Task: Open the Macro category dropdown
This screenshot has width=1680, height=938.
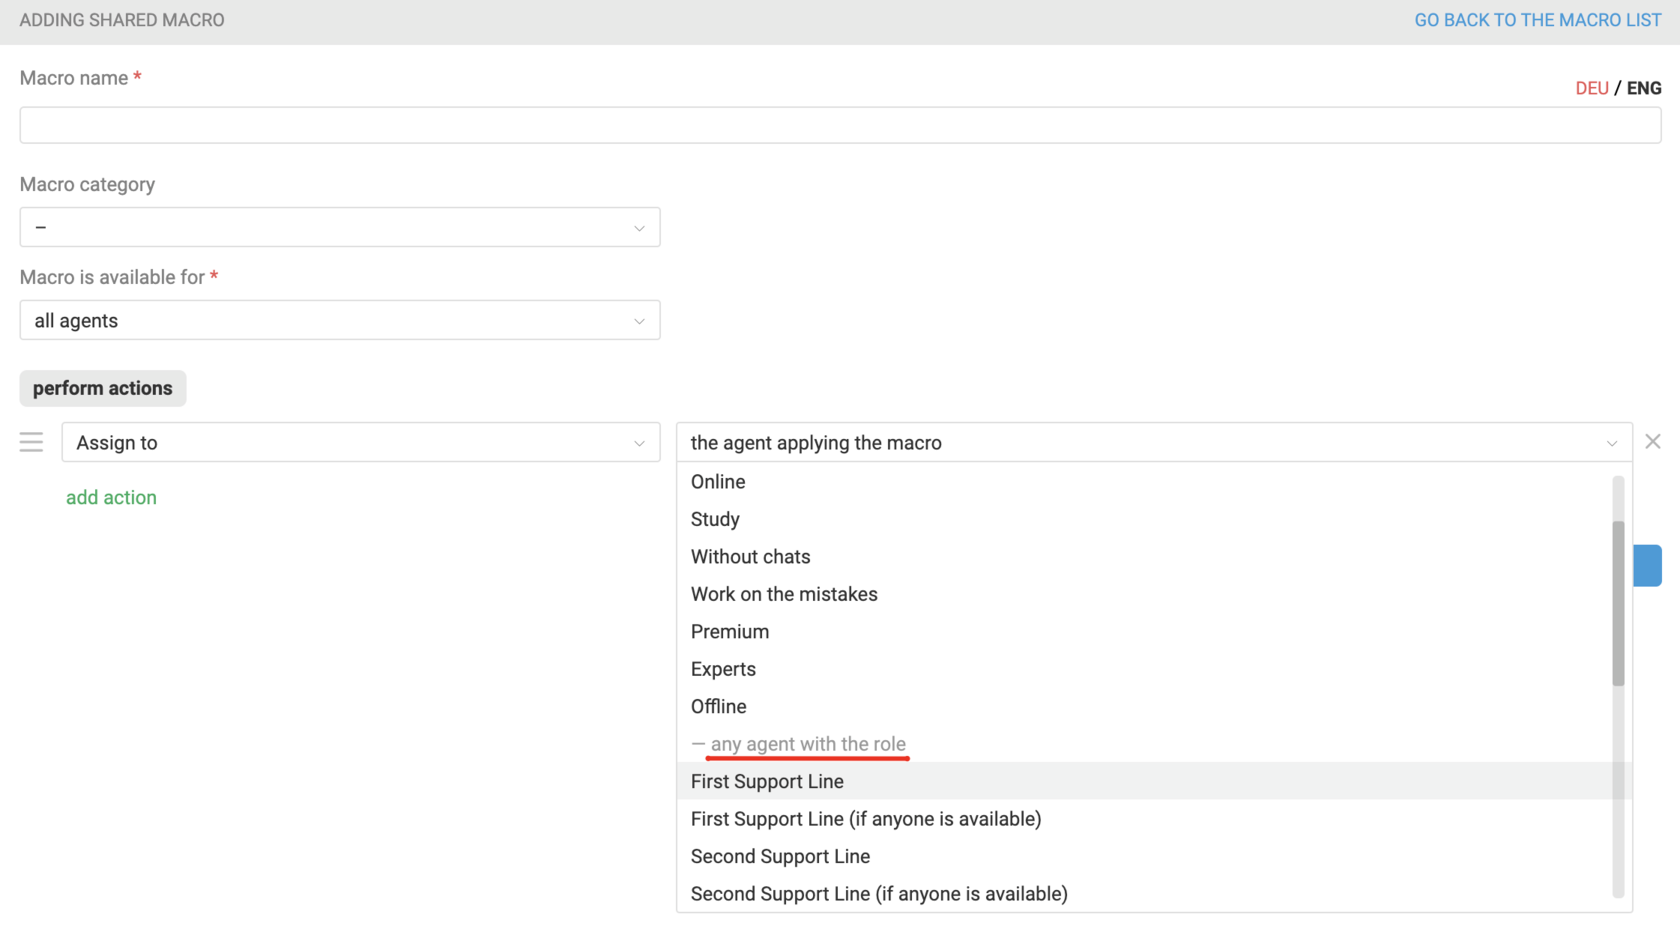Action: pyautogui.click(x=339, y=227)
